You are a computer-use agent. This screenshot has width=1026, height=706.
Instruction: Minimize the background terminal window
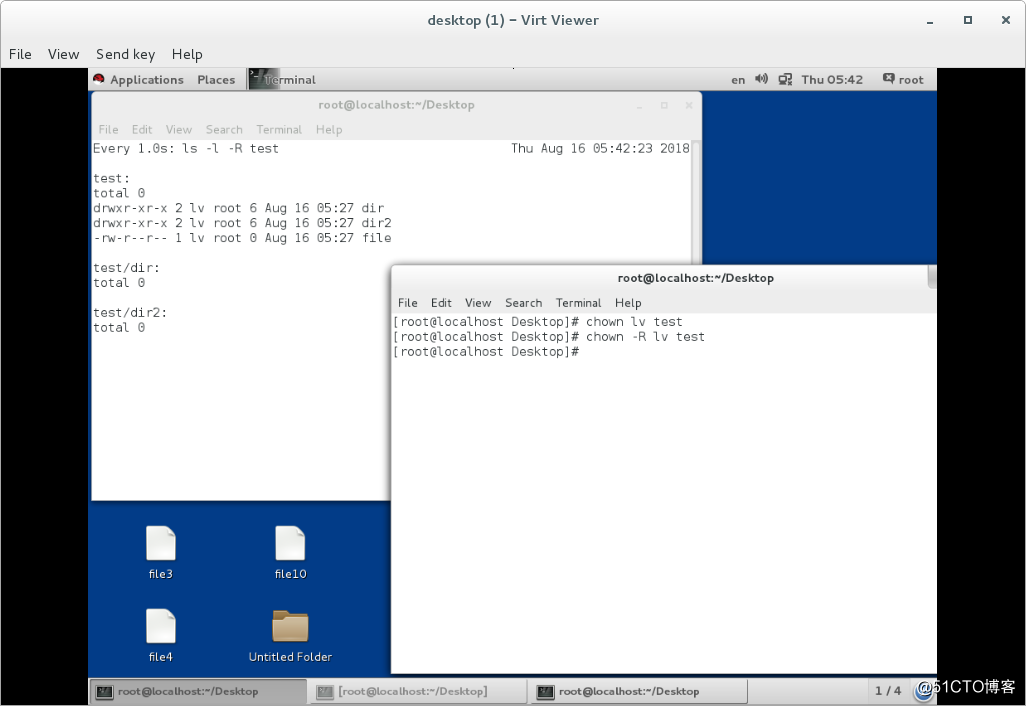pyautogui.click(x=639, y=105)
